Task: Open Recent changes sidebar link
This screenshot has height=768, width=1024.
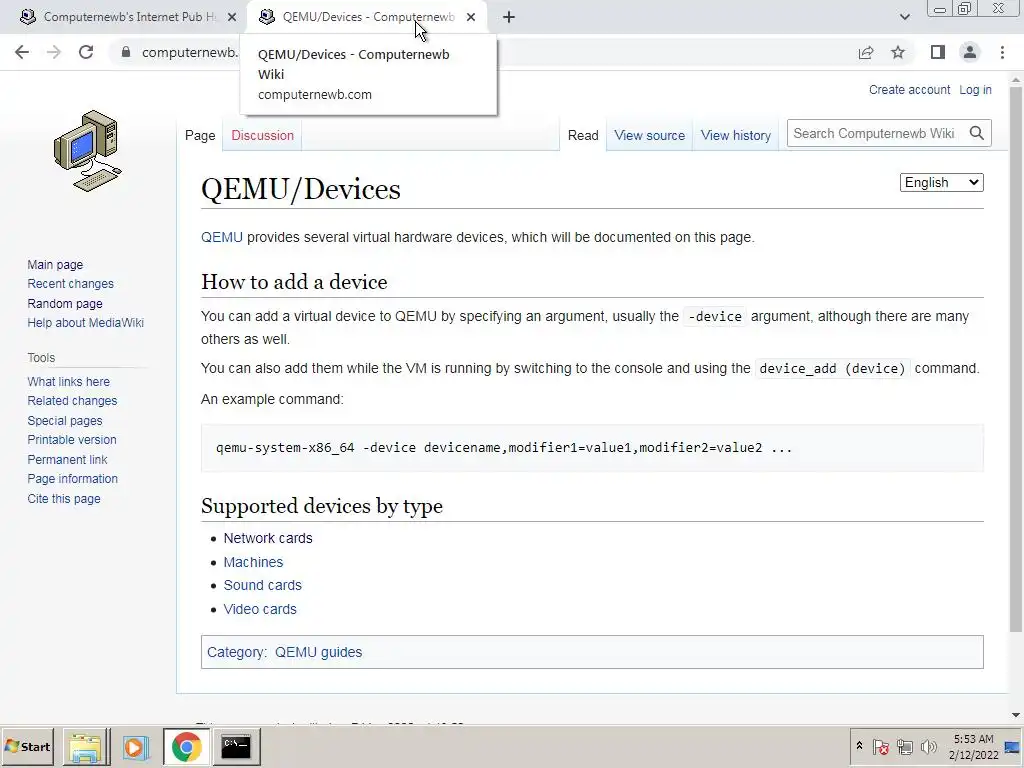Action: click(x=71, y=283)
